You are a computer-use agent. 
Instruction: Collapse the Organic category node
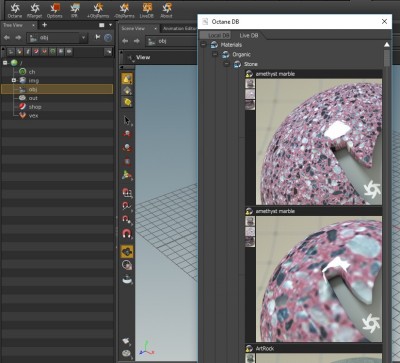215,54
